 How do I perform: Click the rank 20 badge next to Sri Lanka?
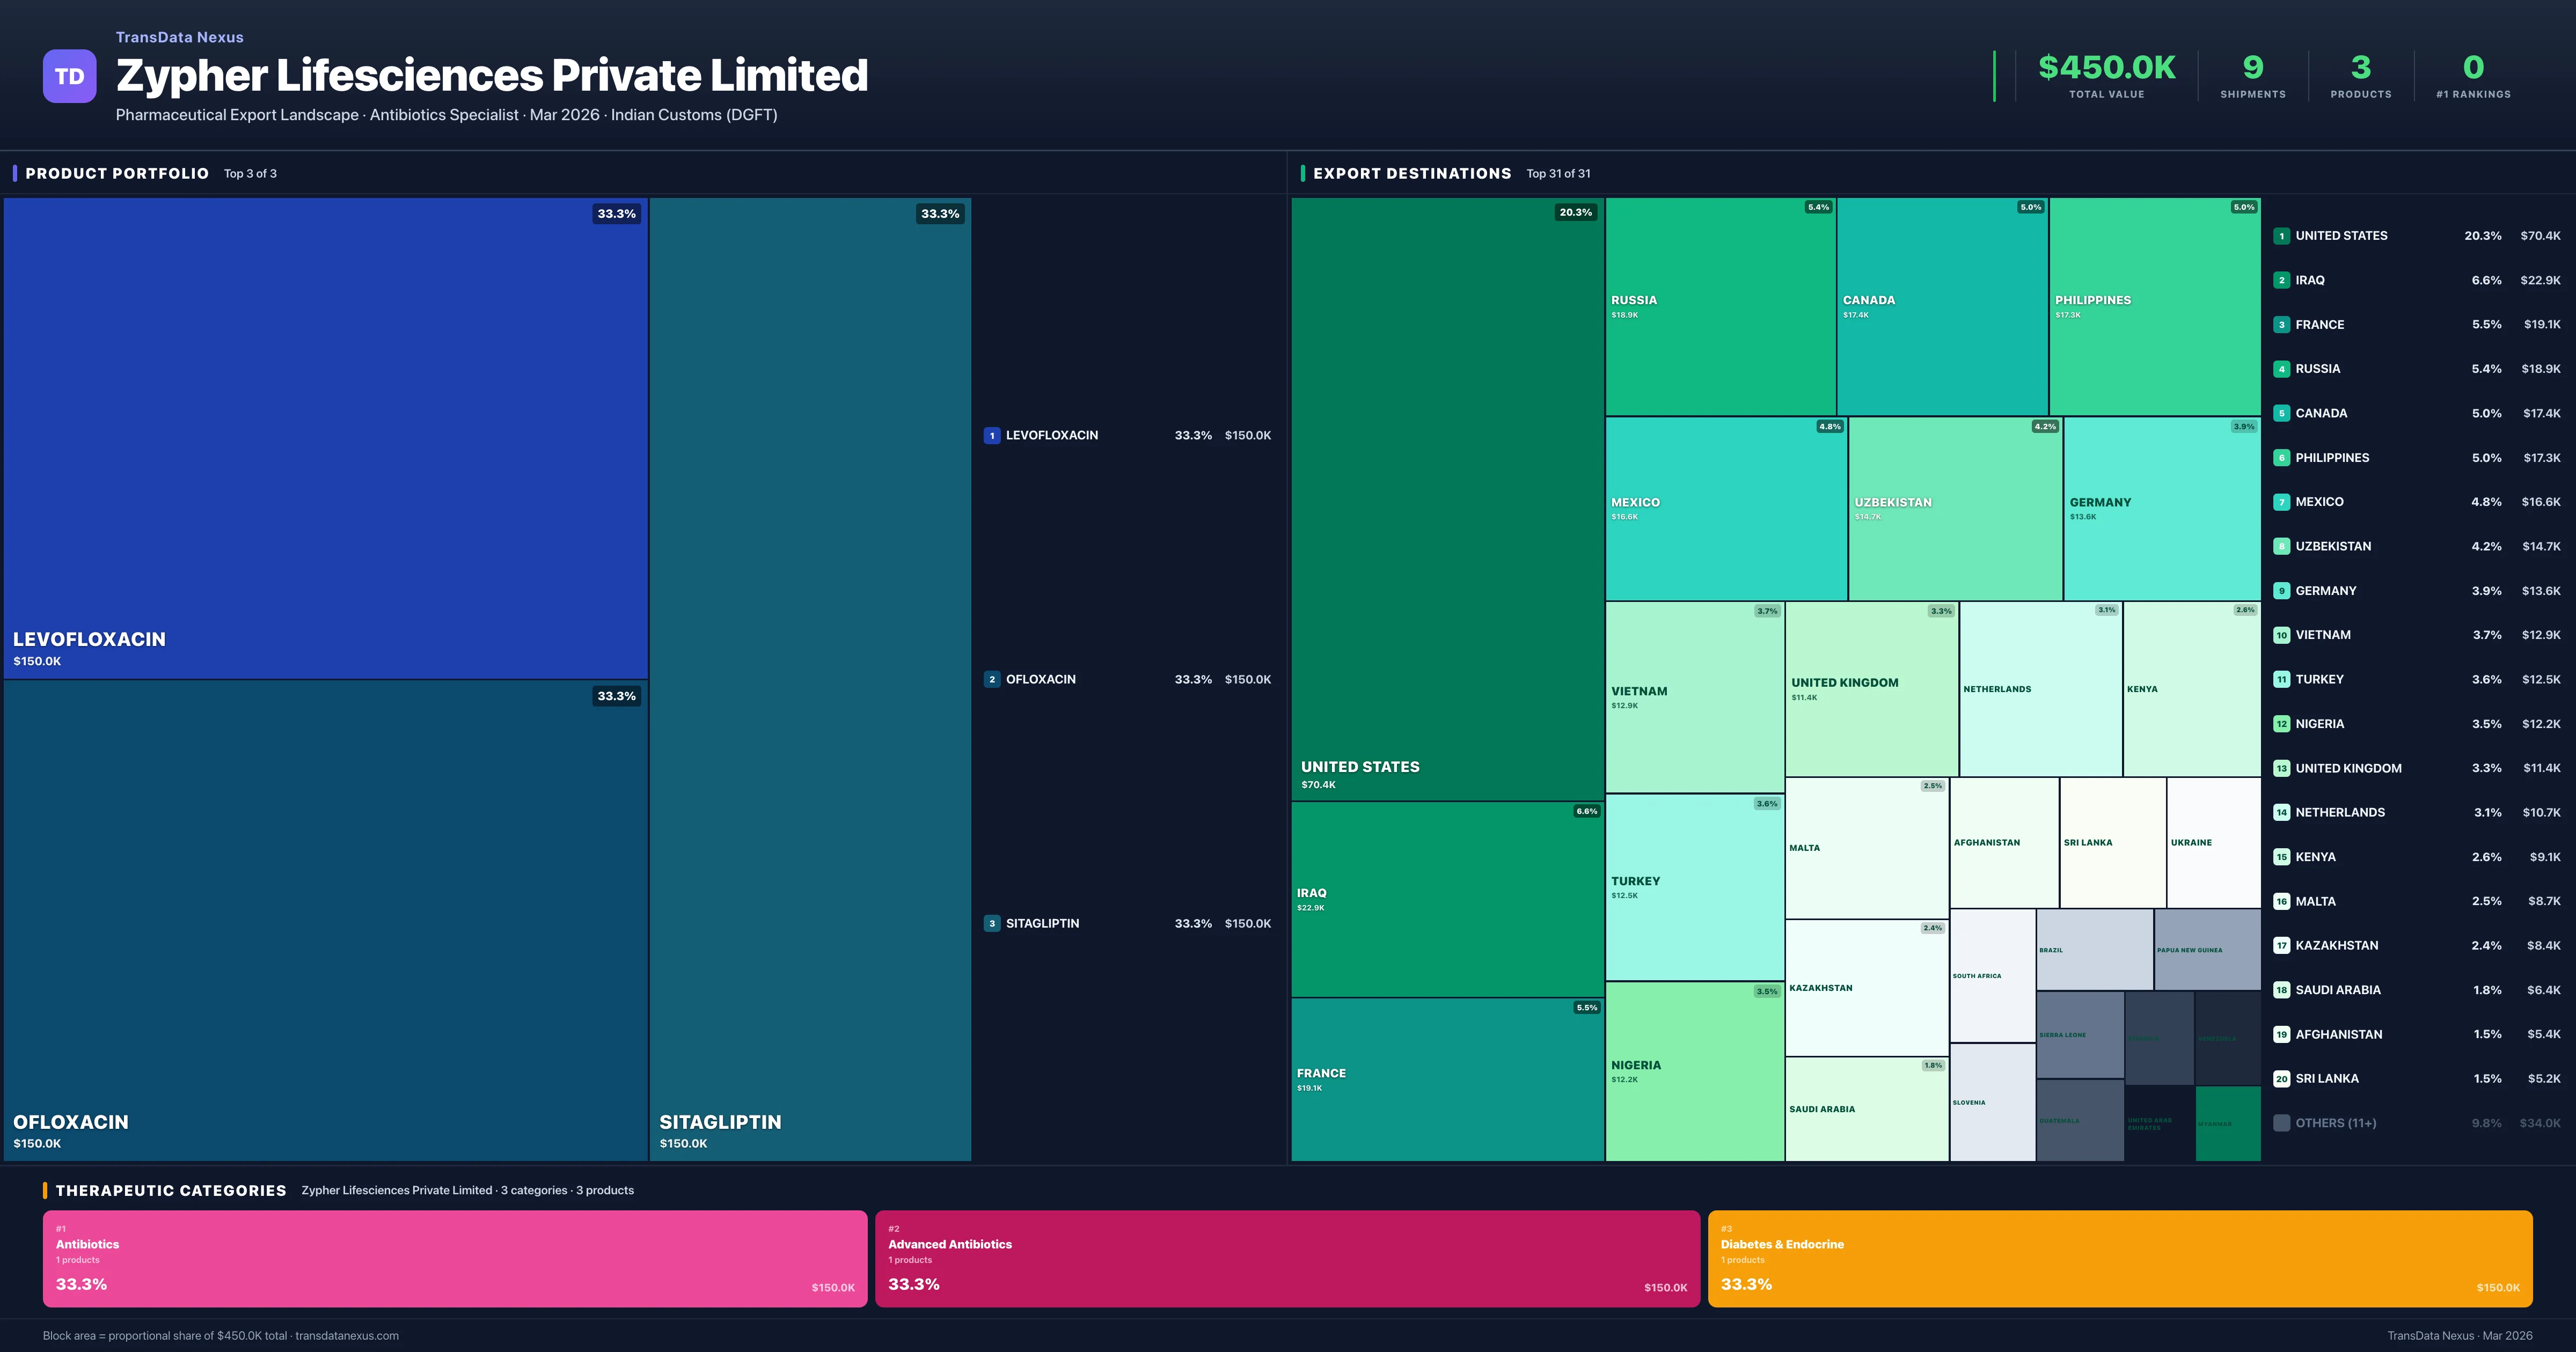(x=2281, y=1079)
